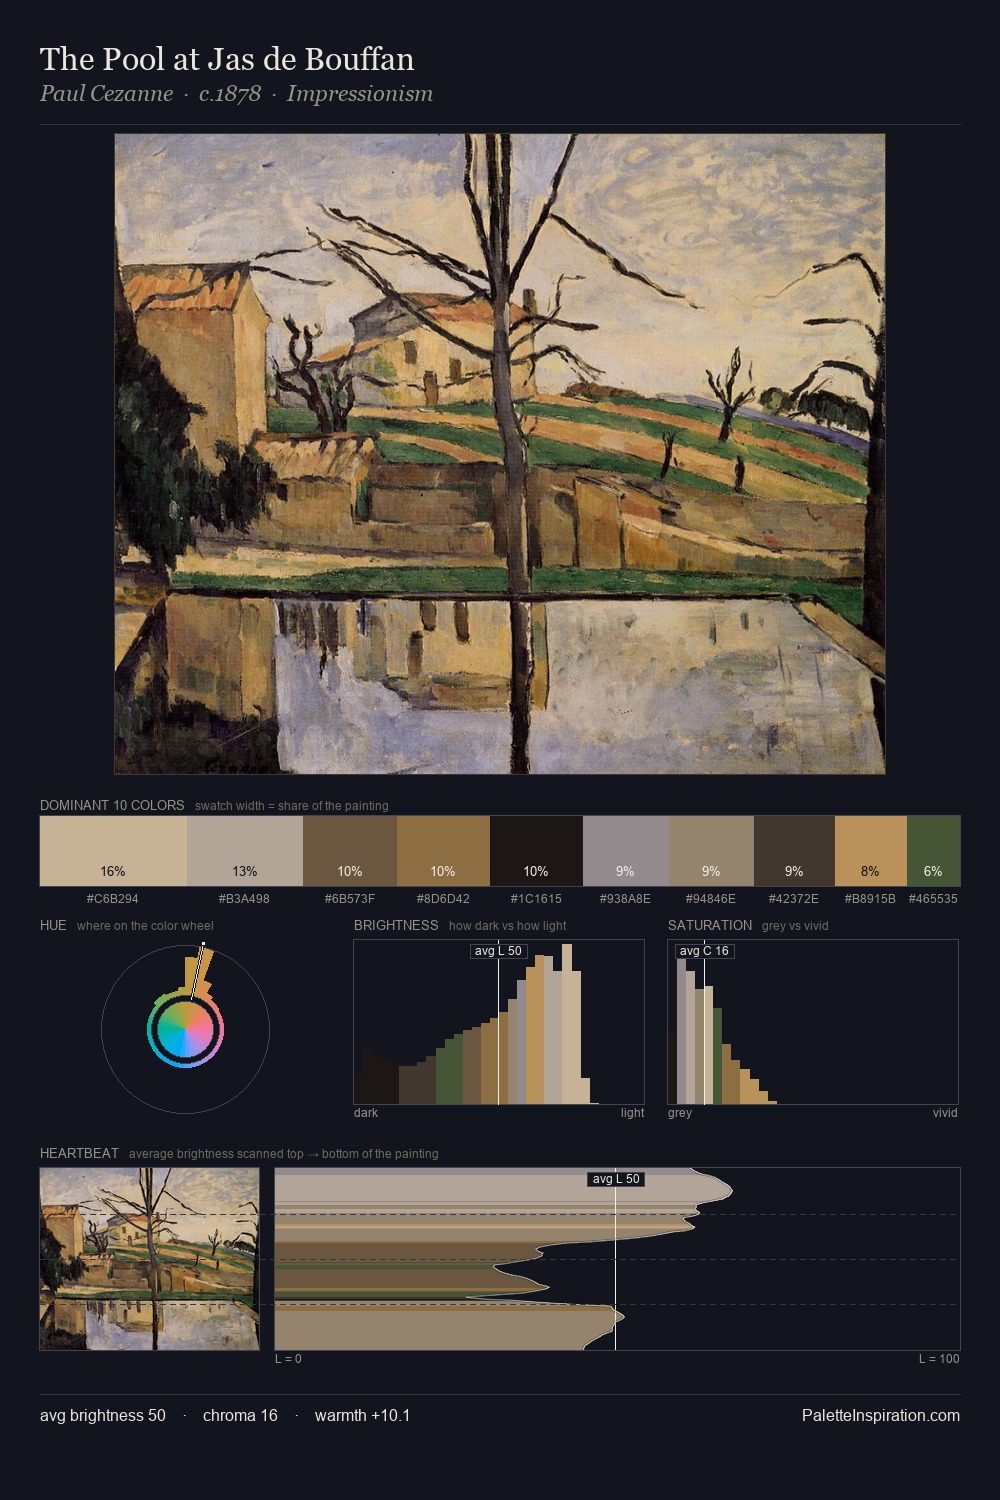Click the hex label #B8915B
This screenshot has height=1500, width=1000.
pyautogui.click(x=869, y=899)
